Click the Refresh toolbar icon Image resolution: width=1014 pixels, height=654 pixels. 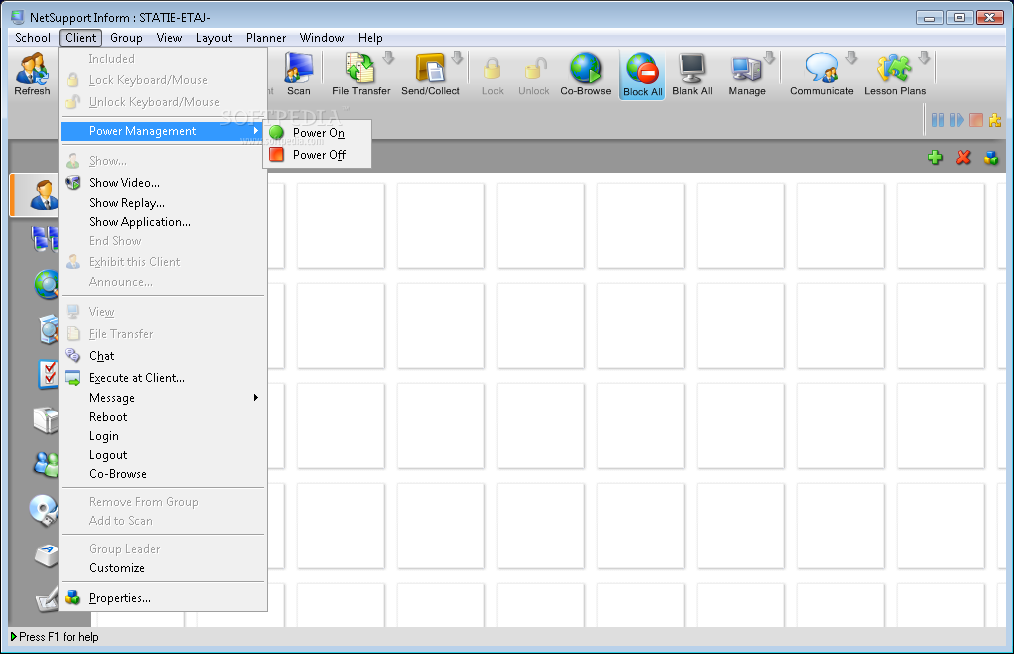[32, 74]
